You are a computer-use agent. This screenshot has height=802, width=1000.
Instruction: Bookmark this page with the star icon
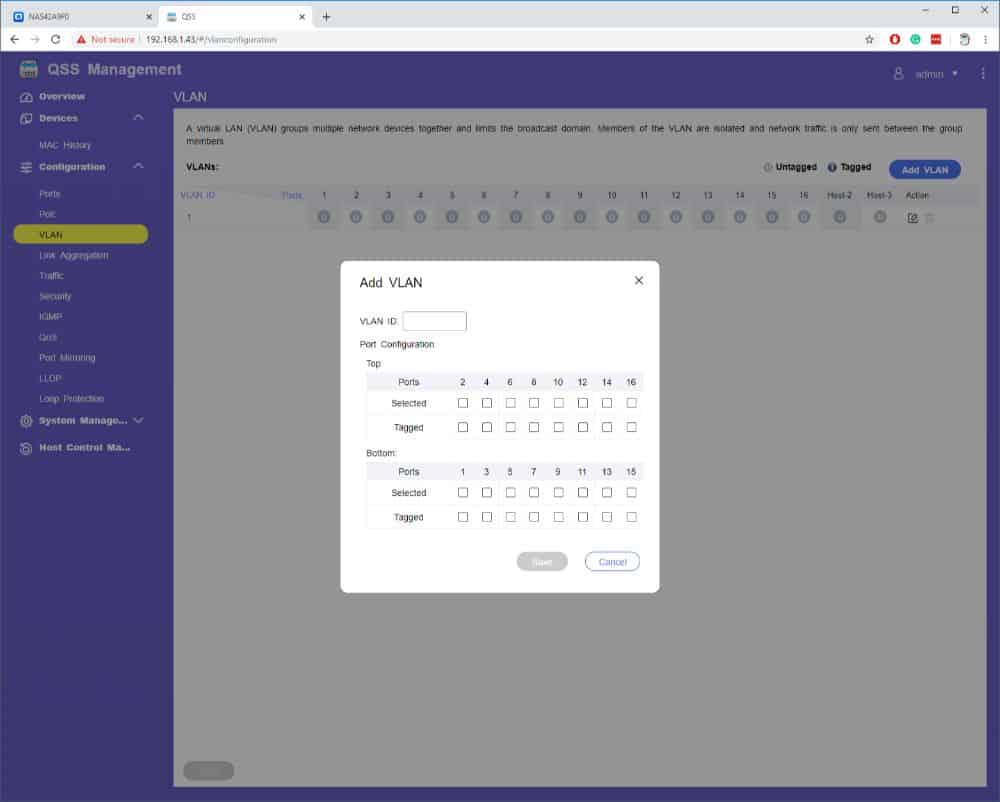[869, 39]
